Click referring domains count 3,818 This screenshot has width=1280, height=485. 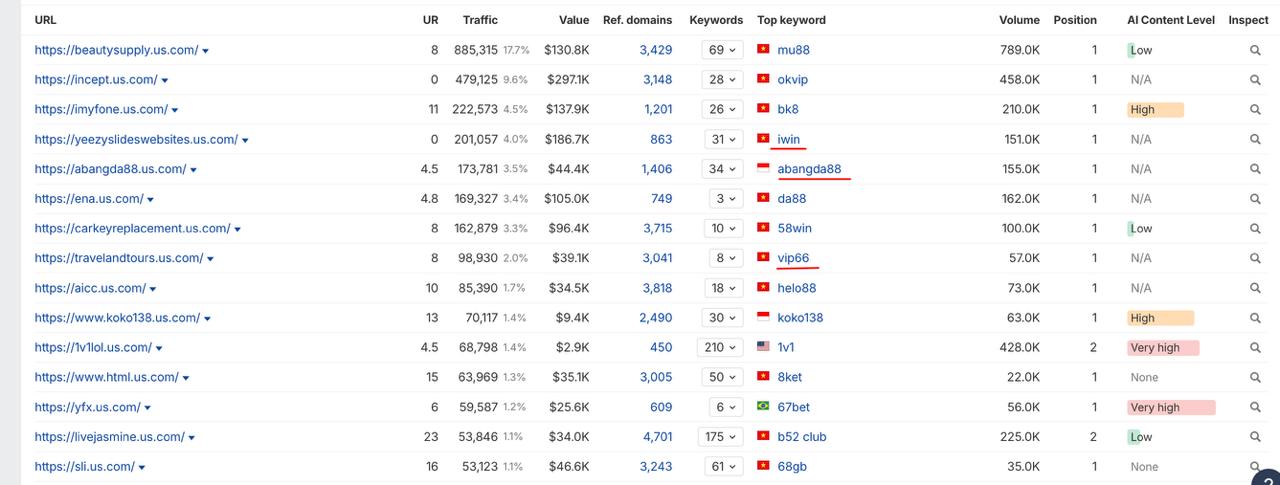click(656, 288)
